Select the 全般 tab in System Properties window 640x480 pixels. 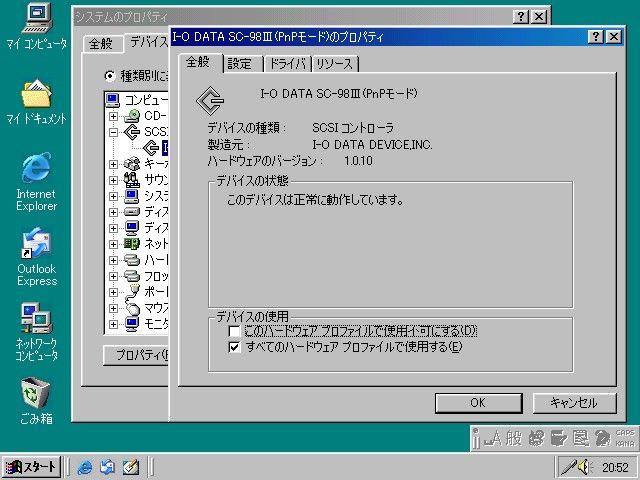tap(102, 44)
